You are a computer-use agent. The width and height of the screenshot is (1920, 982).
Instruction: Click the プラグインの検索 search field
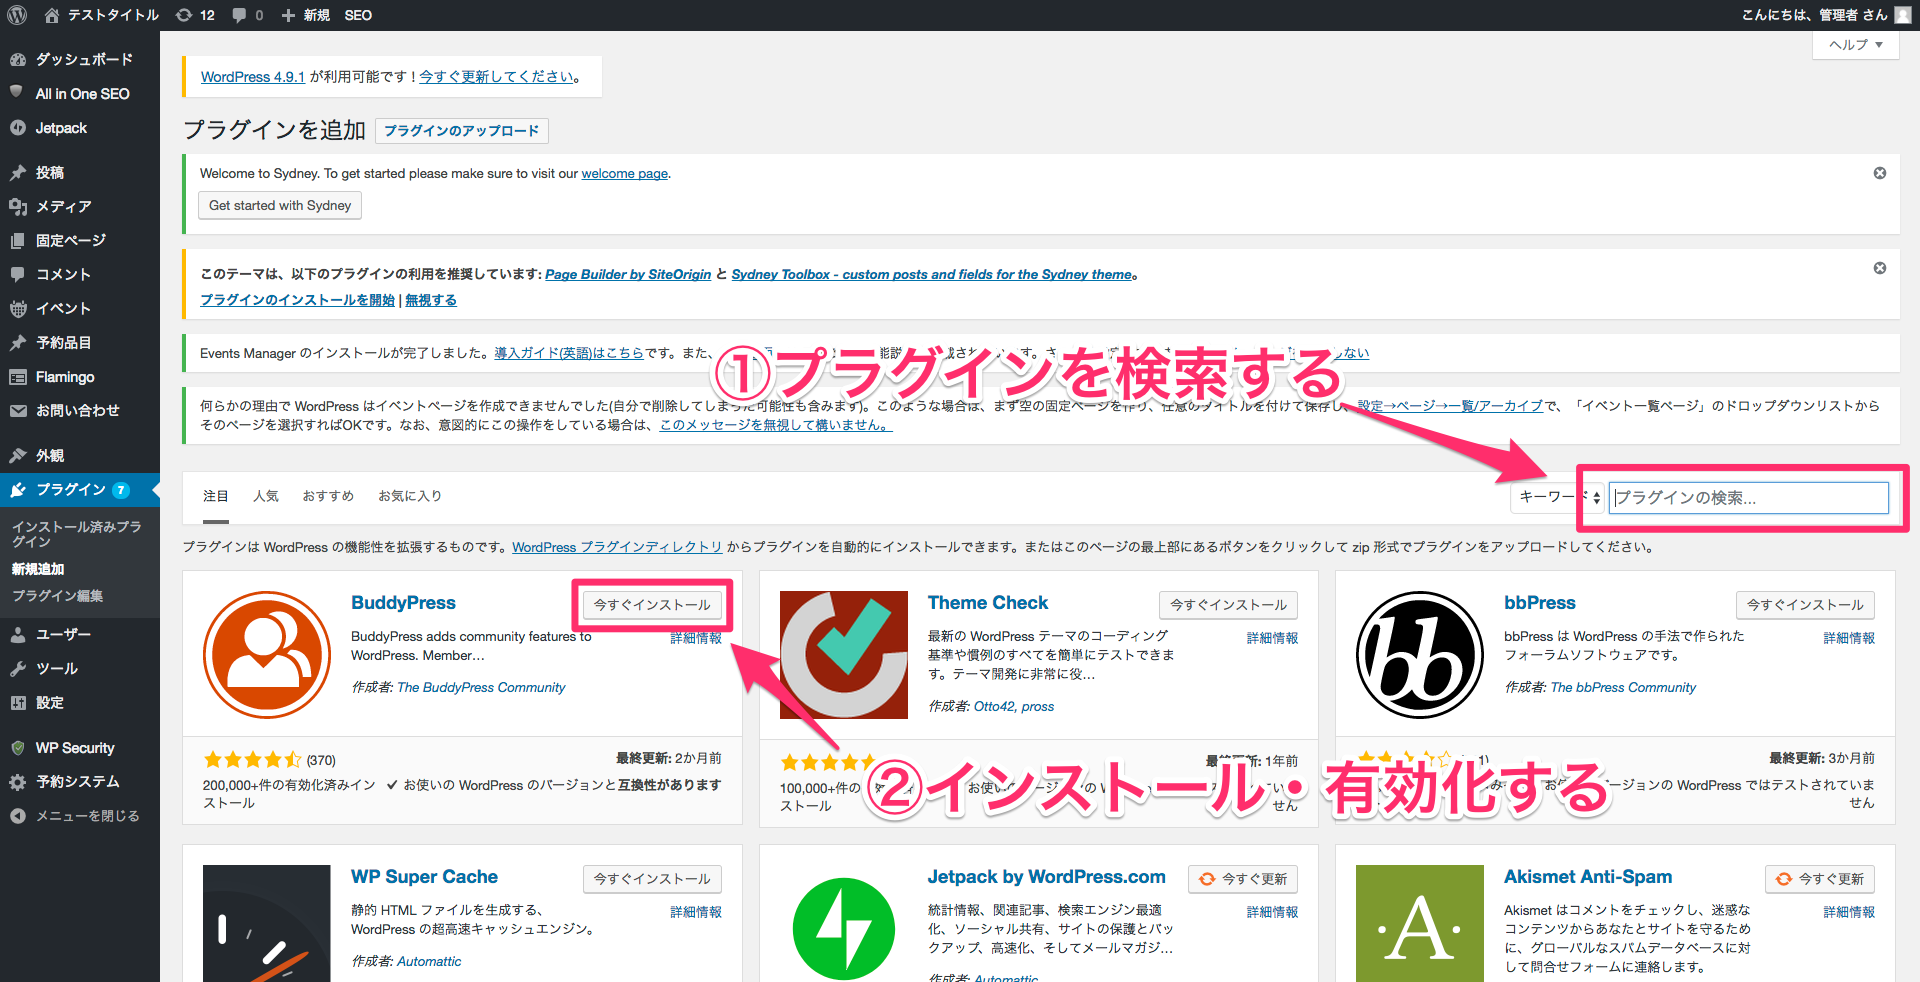(1748, 498)
